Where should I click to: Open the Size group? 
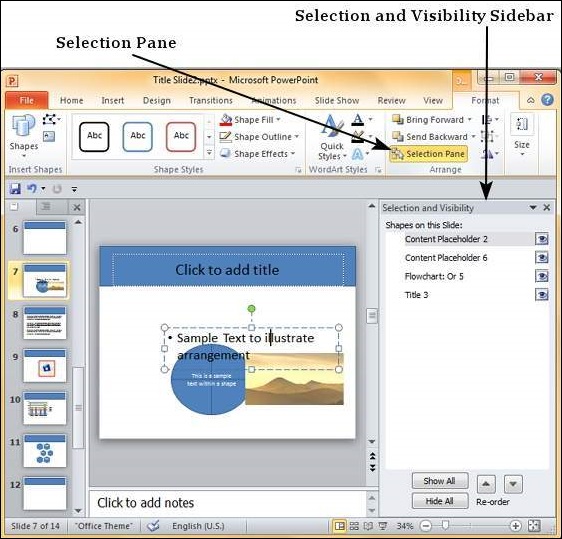522,136
